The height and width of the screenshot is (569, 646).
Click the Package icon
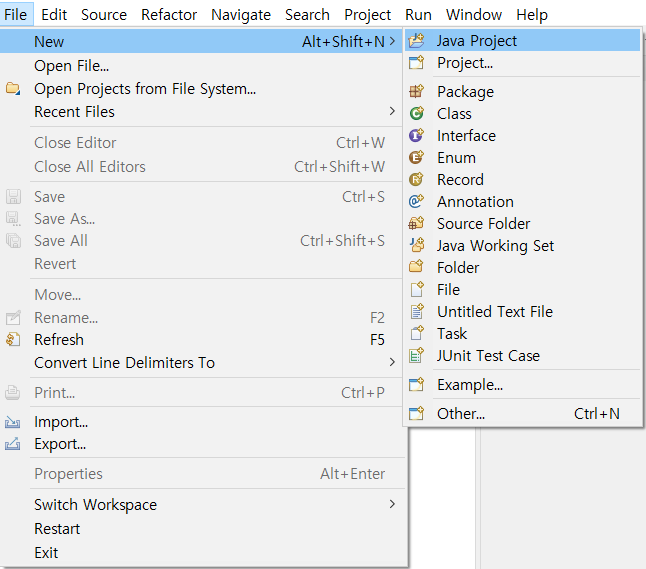(417, 91)
